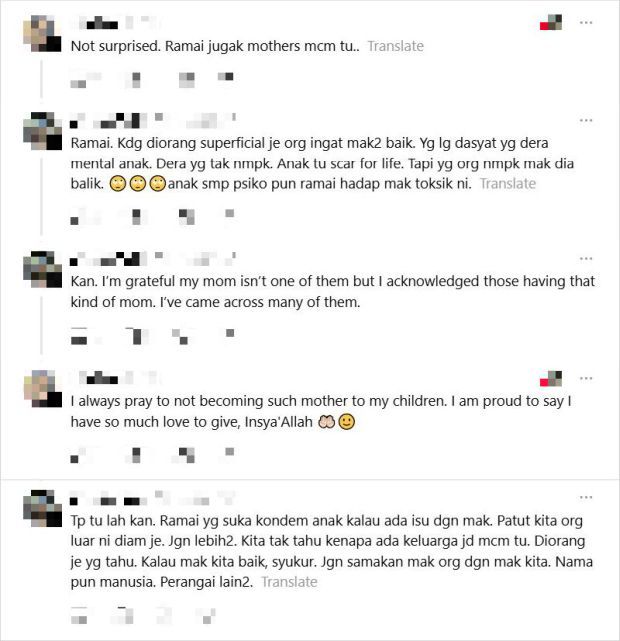Translate the 'Not surprised' comment

tap(395, 46)
